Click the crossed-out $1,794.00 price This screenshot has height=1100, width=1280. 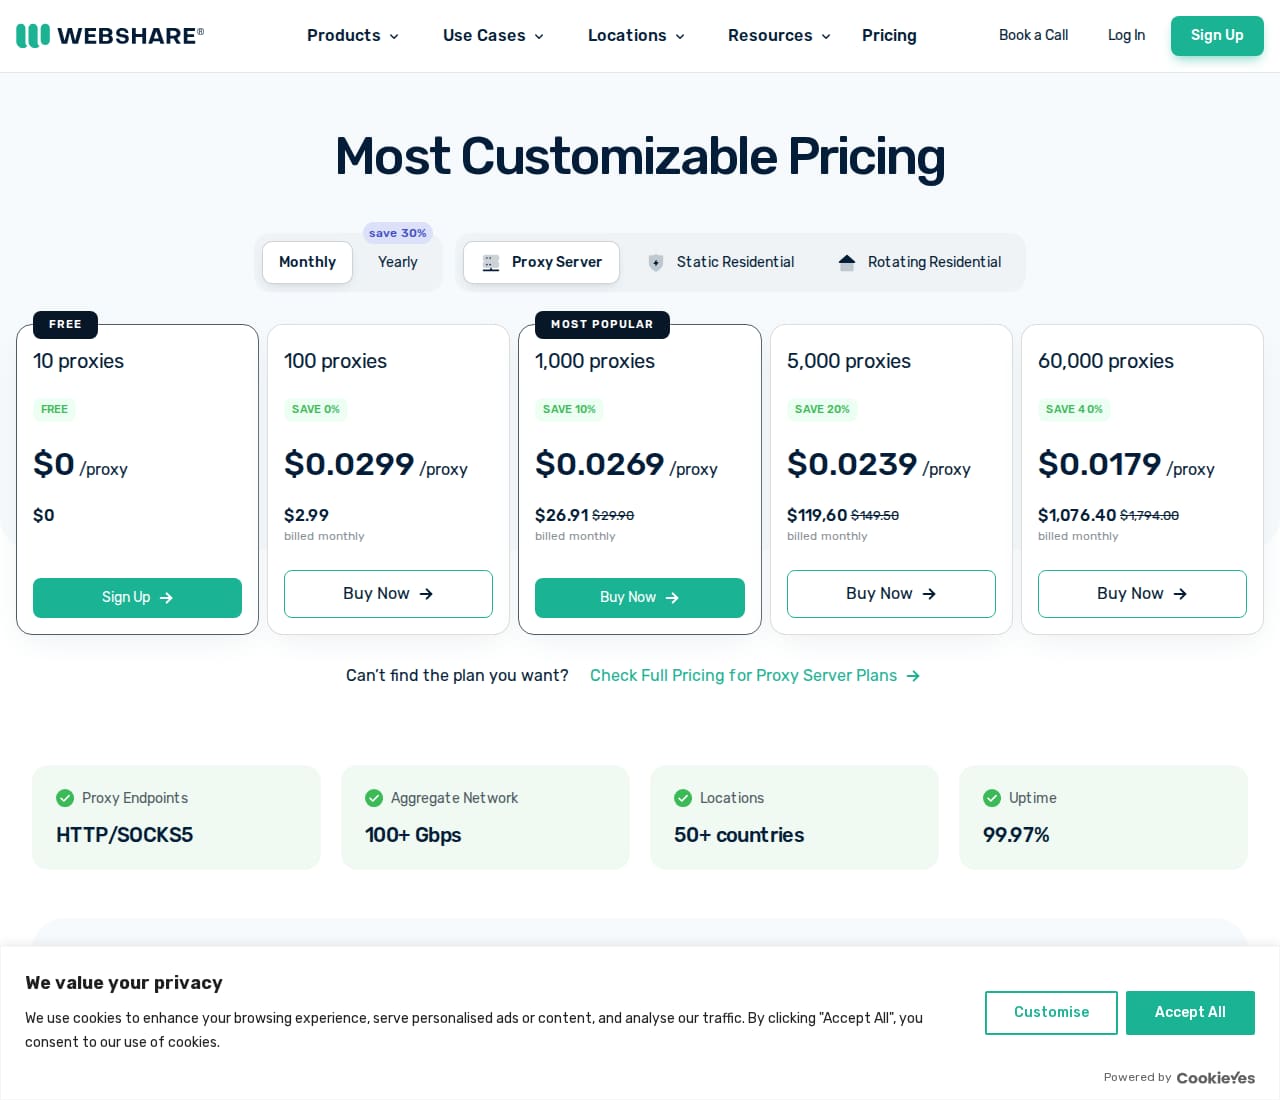1149,516
